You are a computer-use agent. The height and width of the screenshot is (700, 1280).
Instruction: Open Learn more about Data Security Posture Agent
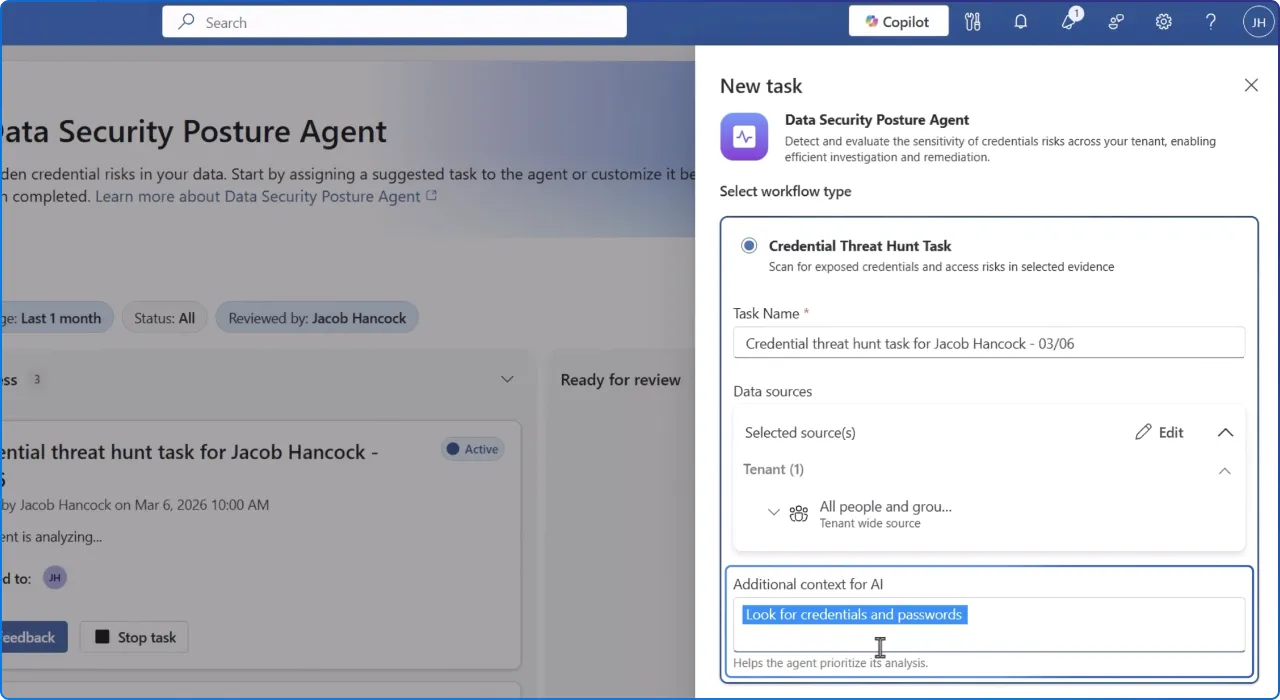pyautogui.click(x=256, y=196)
